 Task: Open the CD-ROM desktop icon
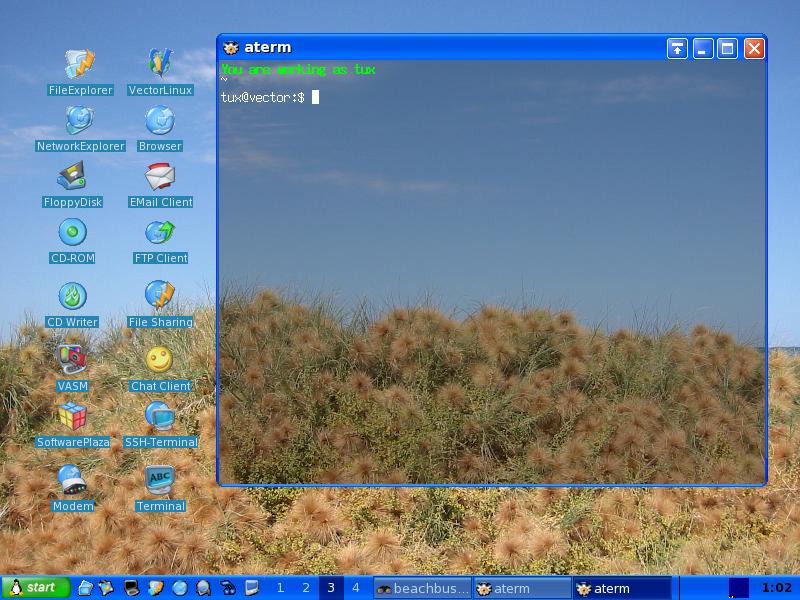pos(72,233)
